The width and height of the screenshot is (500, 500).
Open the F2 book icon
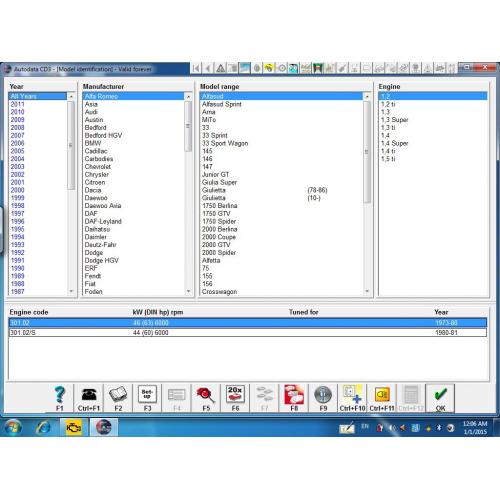coord(118,398)
